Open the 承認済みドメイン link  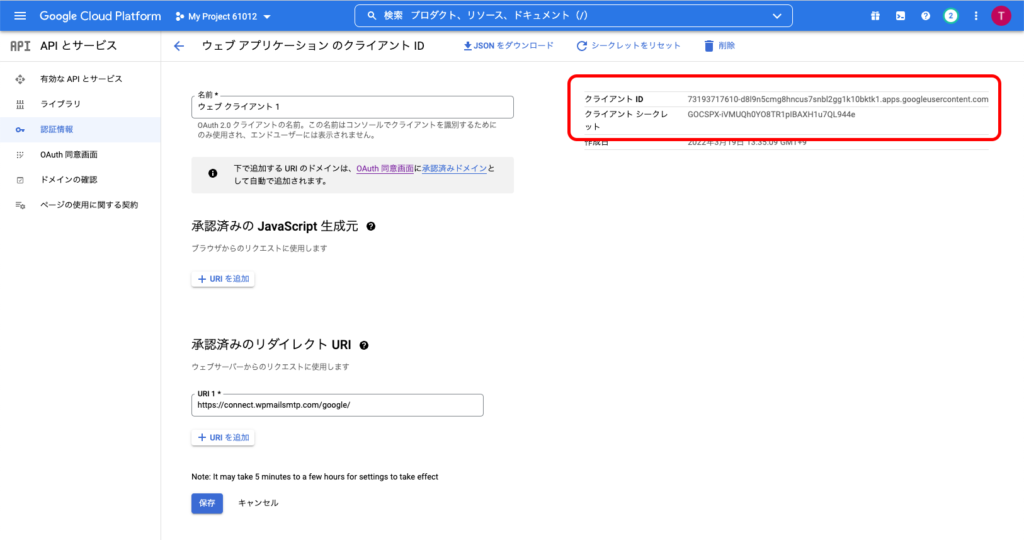pos(455,169)
